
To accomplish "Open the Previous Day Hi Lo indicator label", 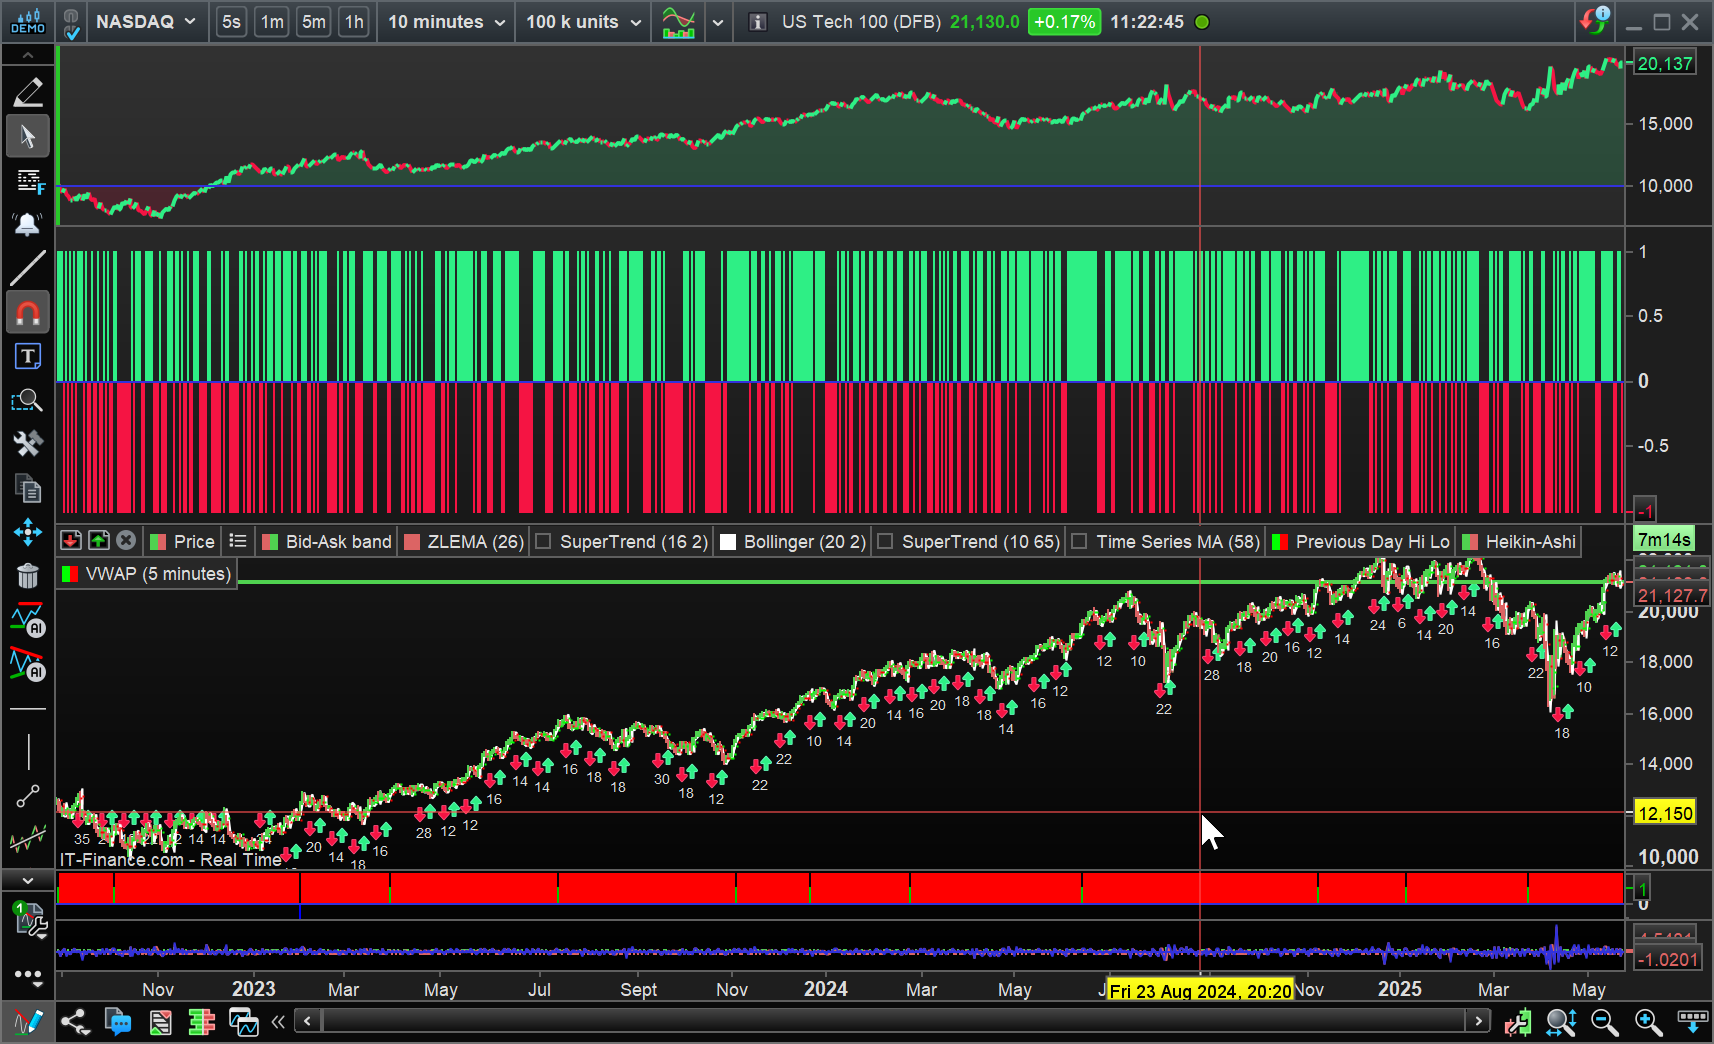I will [x=1372, y=541].
